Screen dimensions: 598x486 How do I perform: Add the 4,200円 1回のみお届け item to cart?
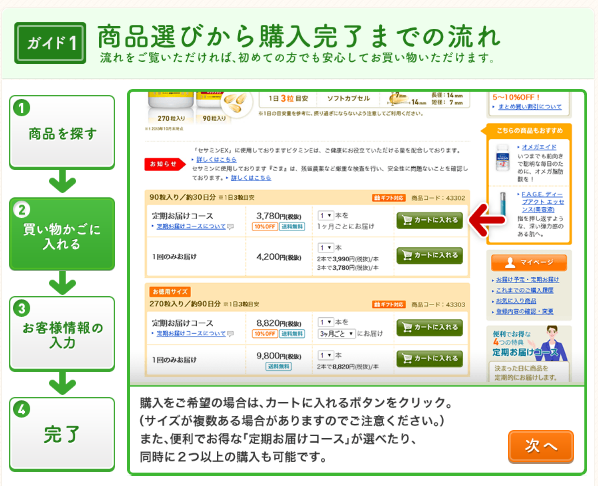click(x=429, y=255)
